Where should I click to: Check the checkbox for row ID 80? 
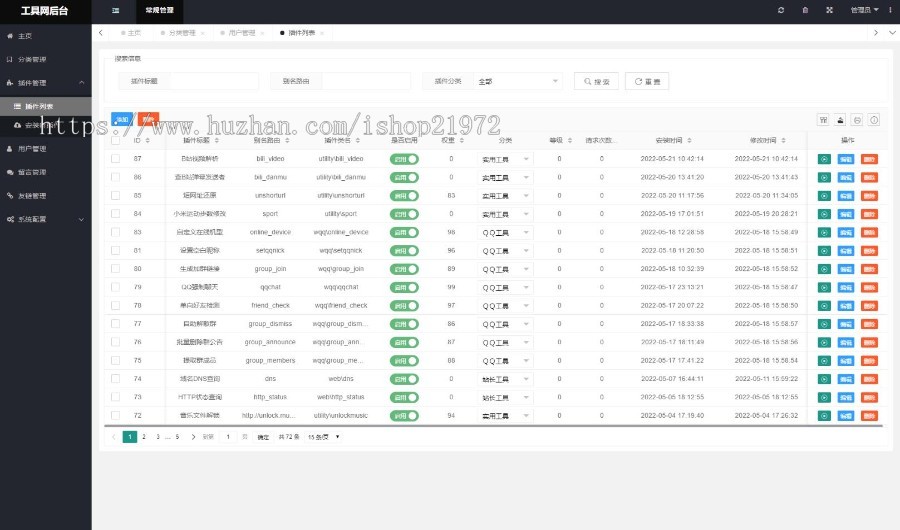click(115, 269)
